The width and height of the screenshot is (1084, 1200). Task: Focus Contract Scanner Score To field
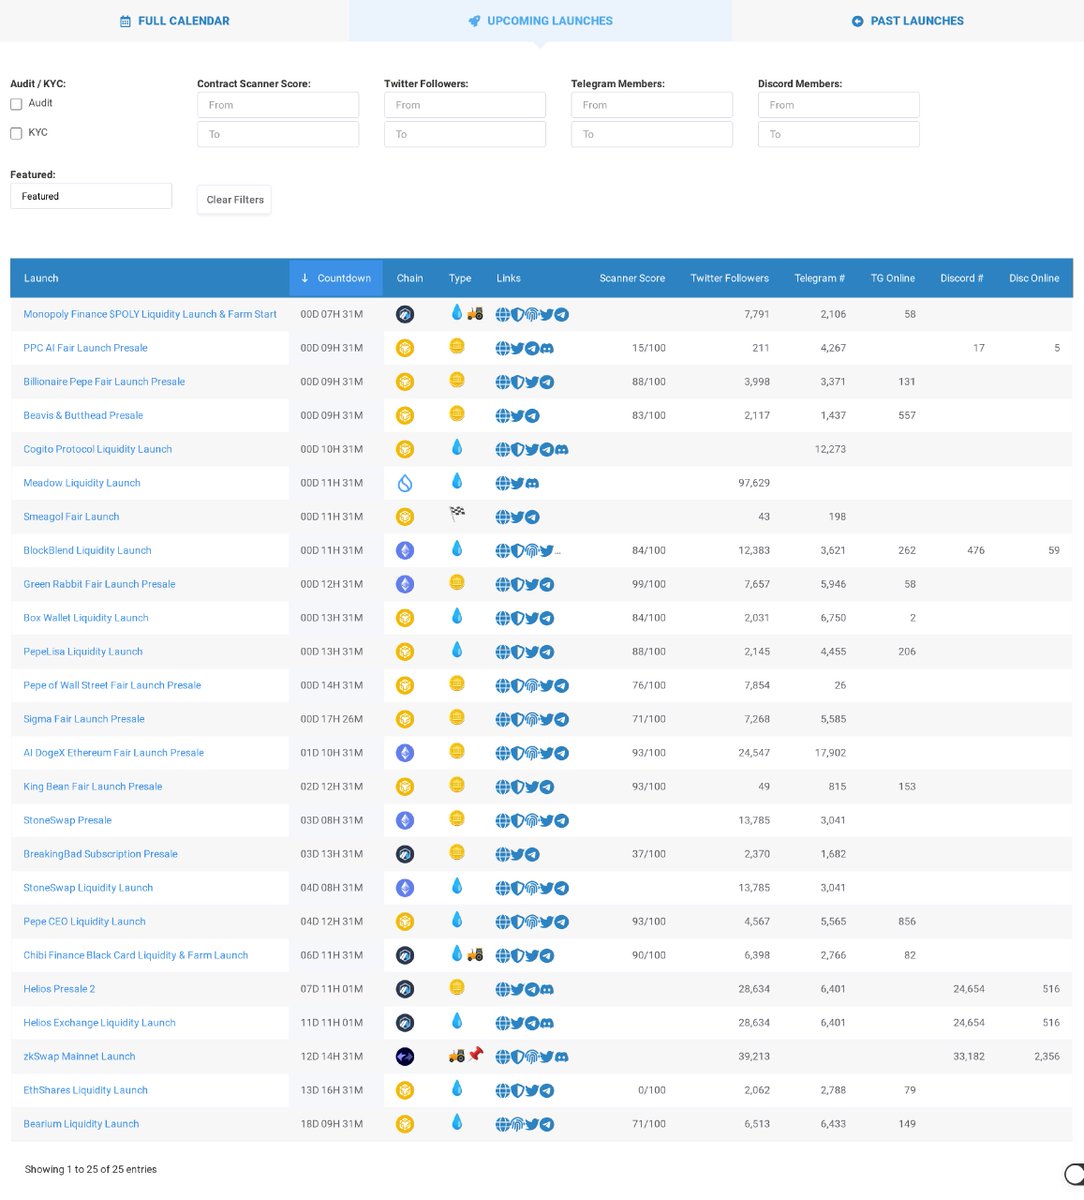pos(278,134)
